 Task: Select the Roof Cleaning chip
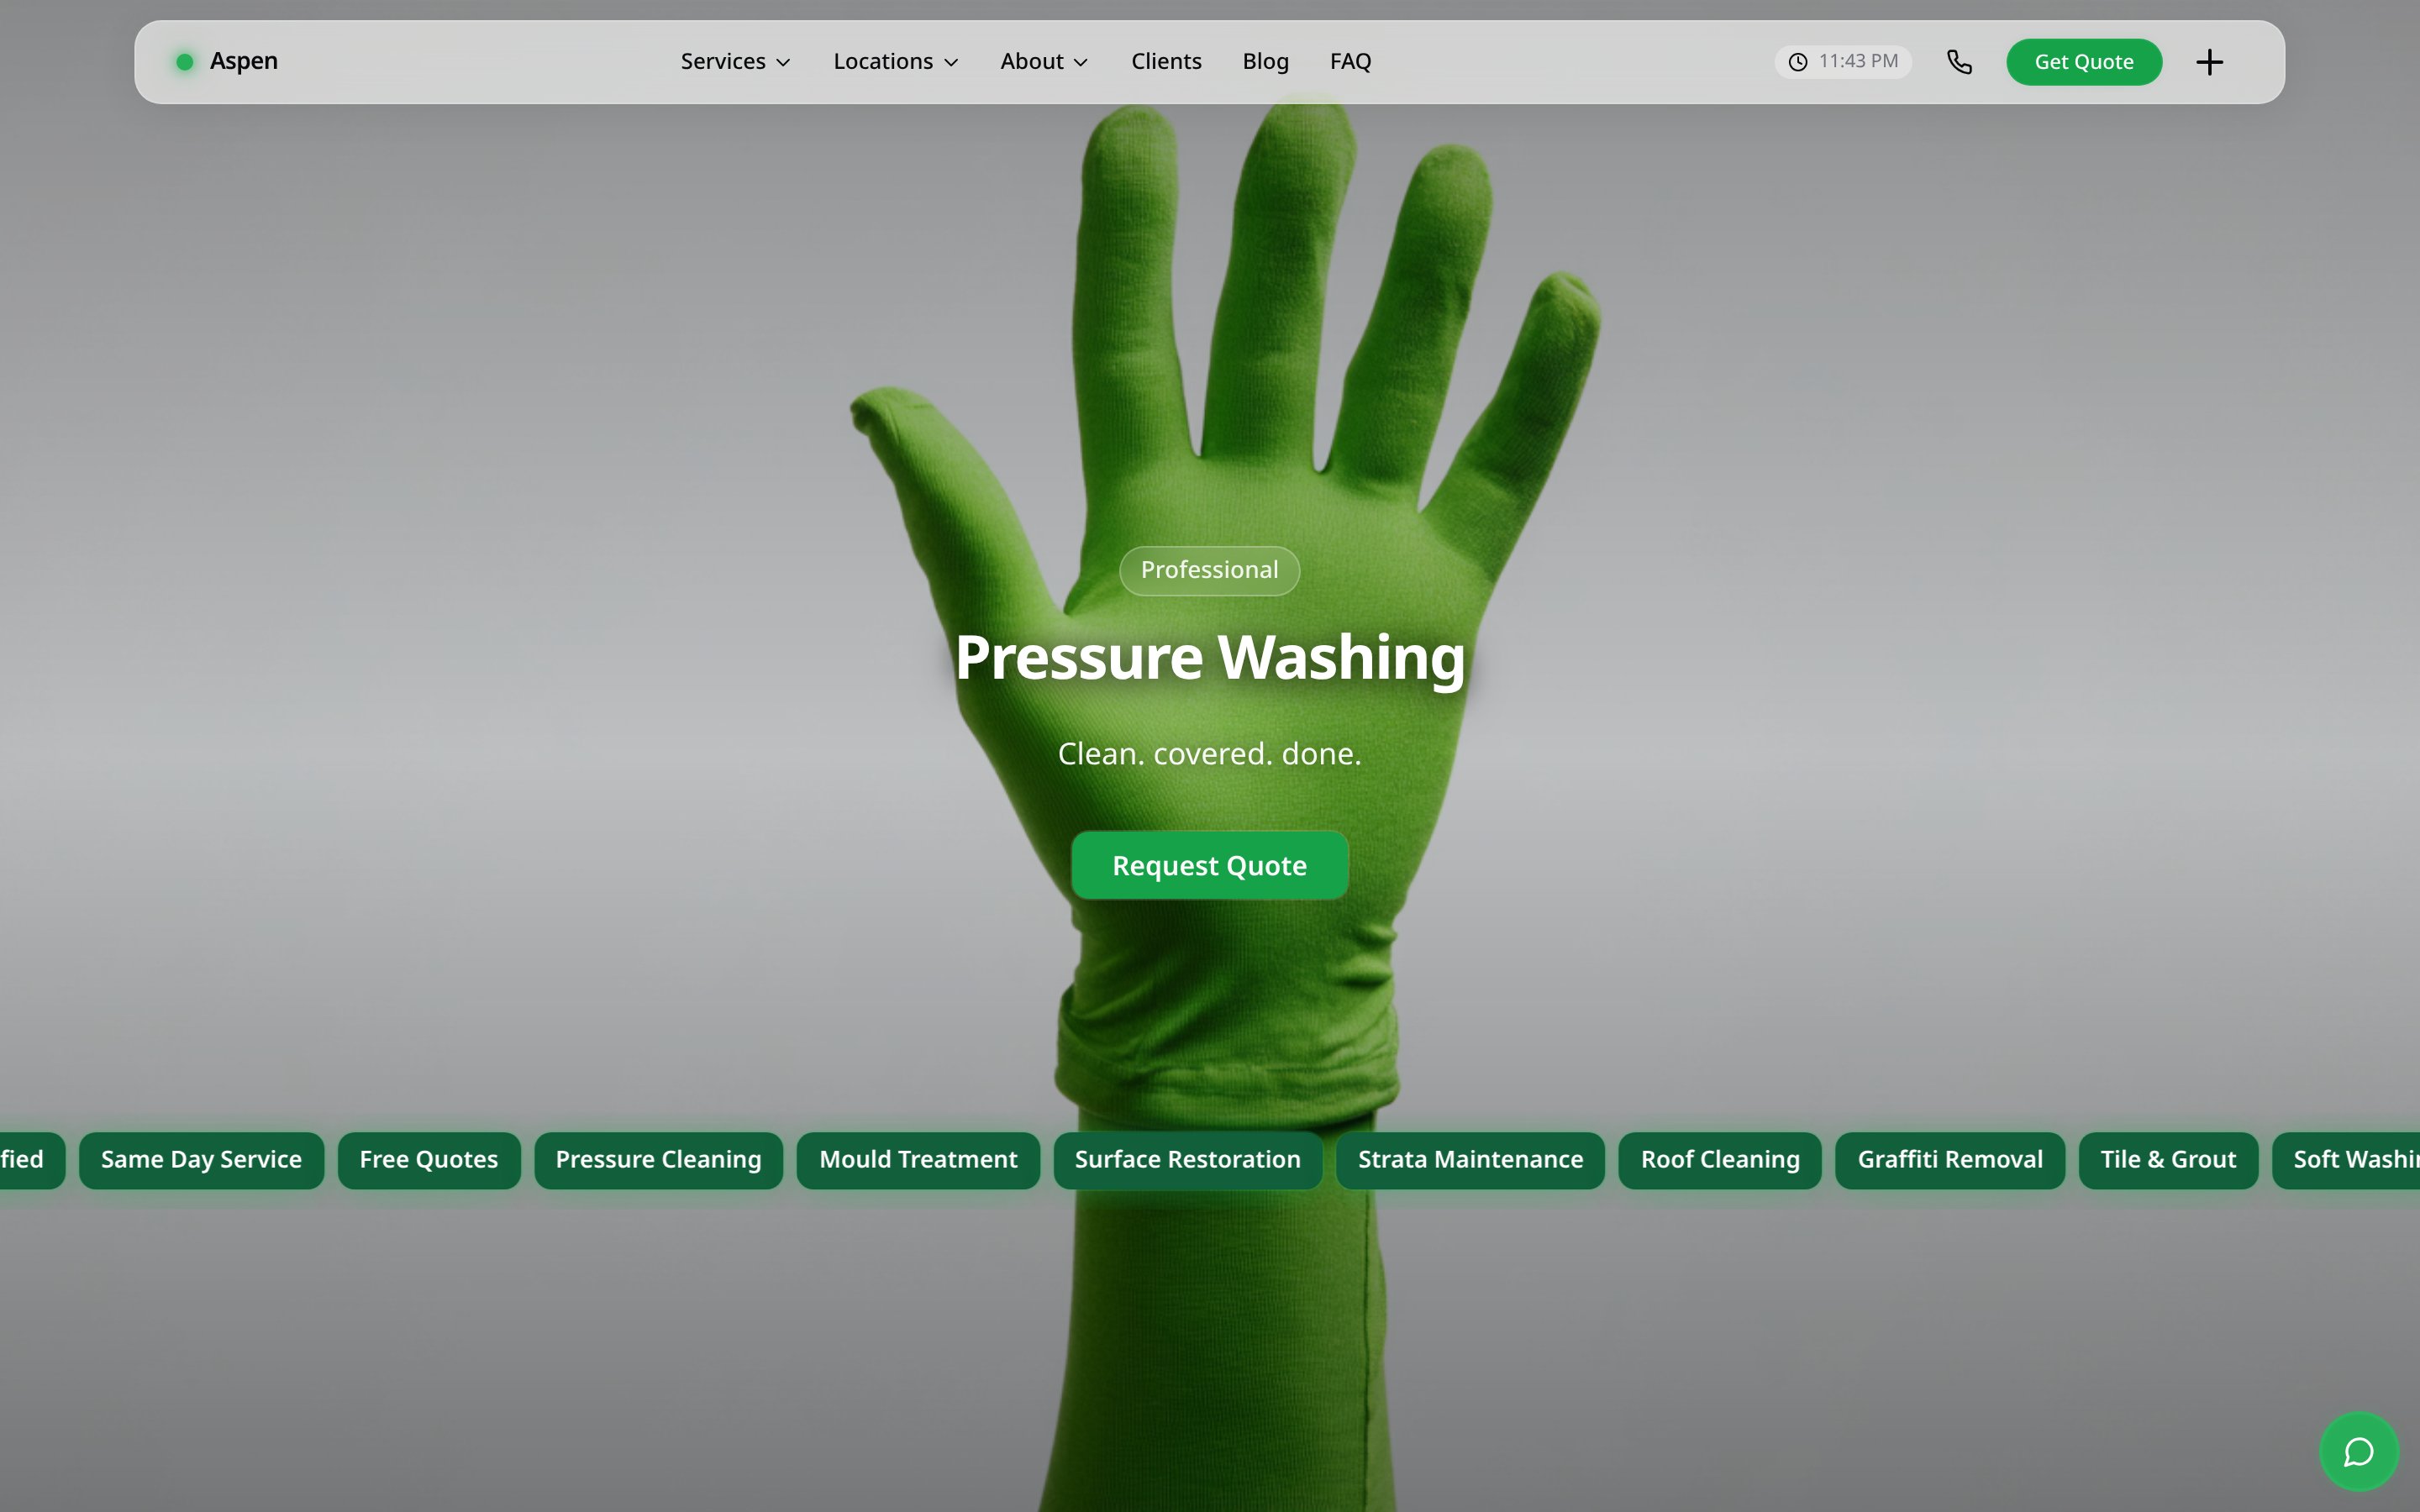(x=1720, y=1160)
